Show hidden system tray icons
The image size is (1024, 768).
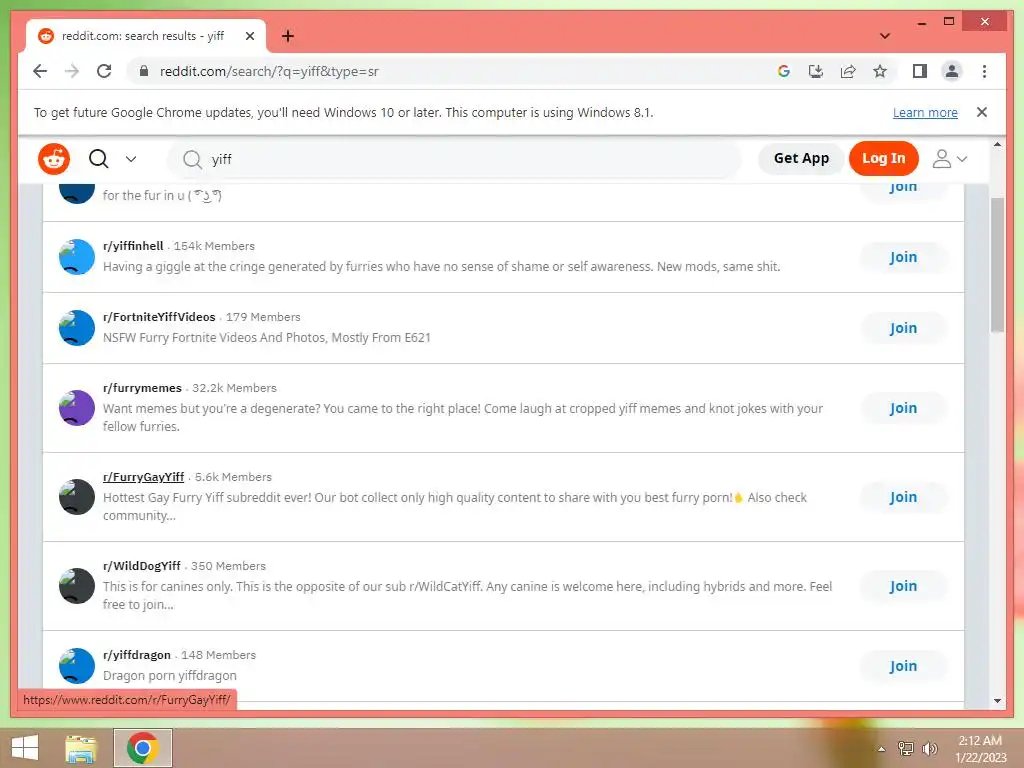(881, 749)
